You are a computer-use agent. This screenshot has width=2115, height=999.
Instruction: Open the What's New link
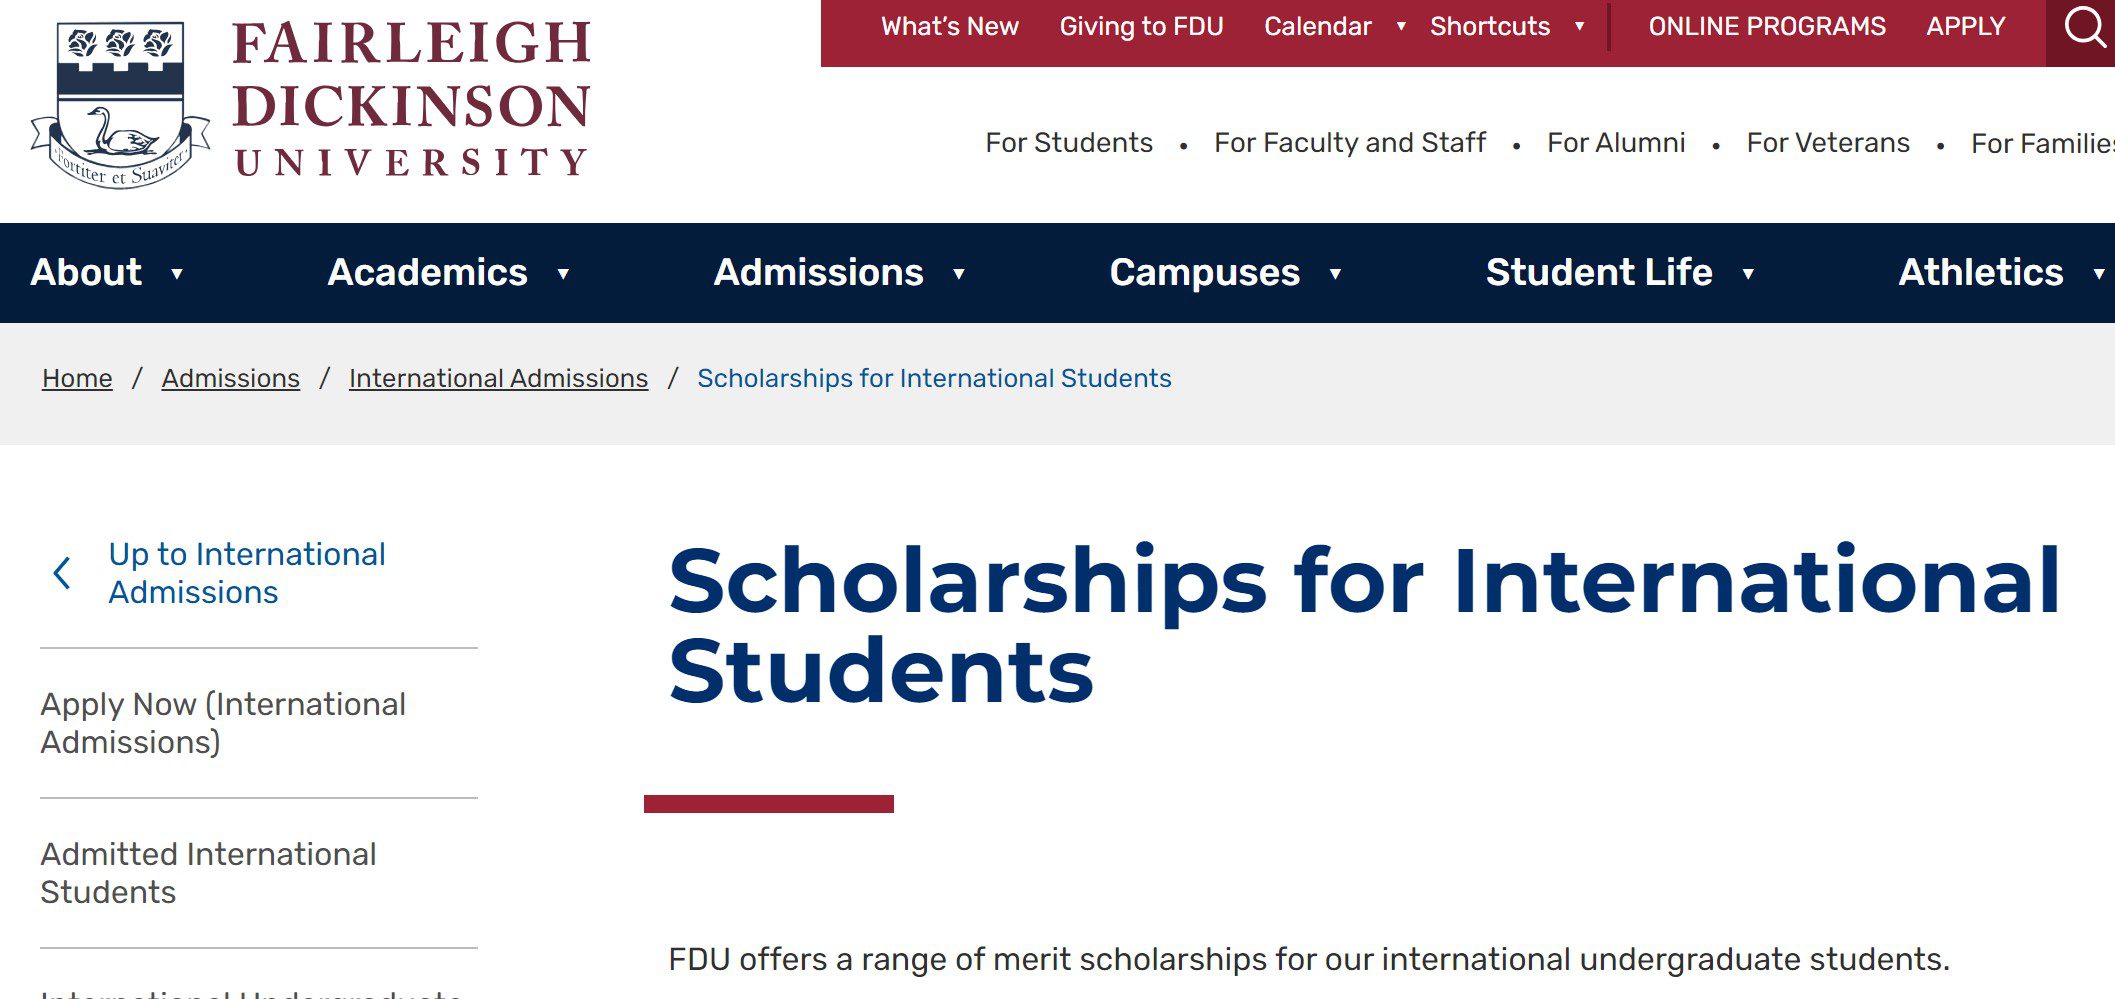coord(949,27)
